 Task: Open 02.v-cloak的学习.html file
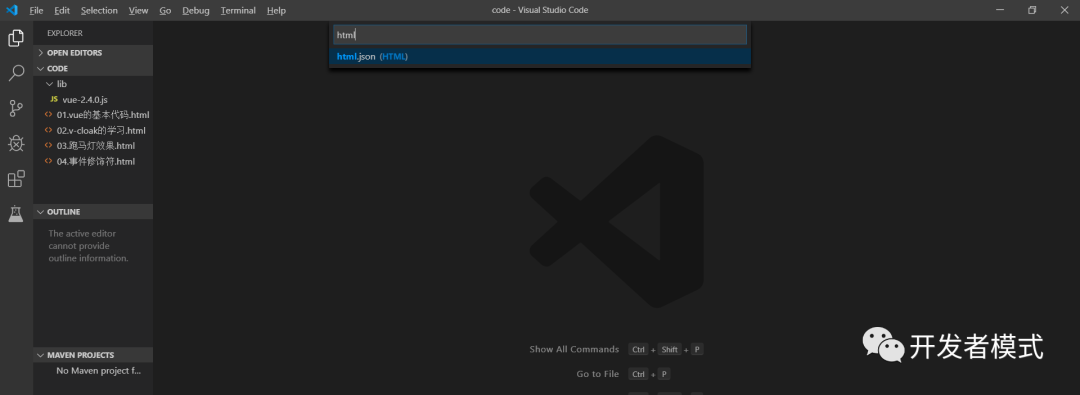(x=93, y=130)
